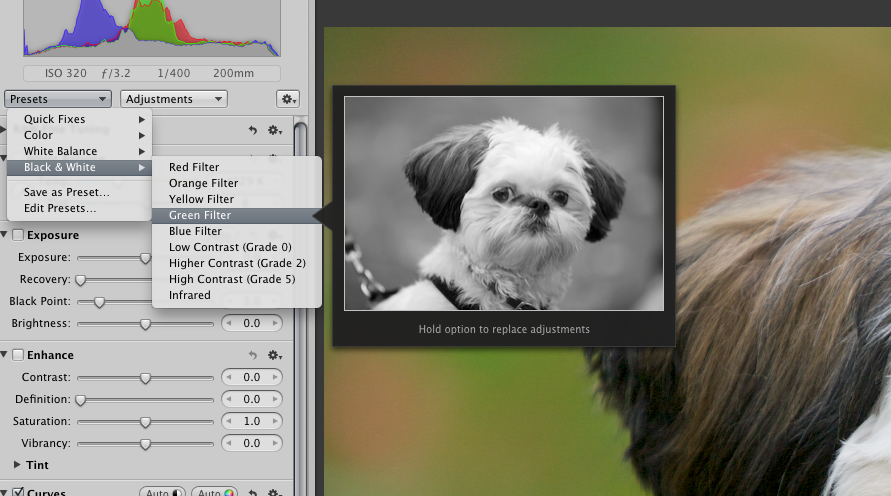Click the Contrast value field
This screenshot has height=496, width=891.
(252, 377)
